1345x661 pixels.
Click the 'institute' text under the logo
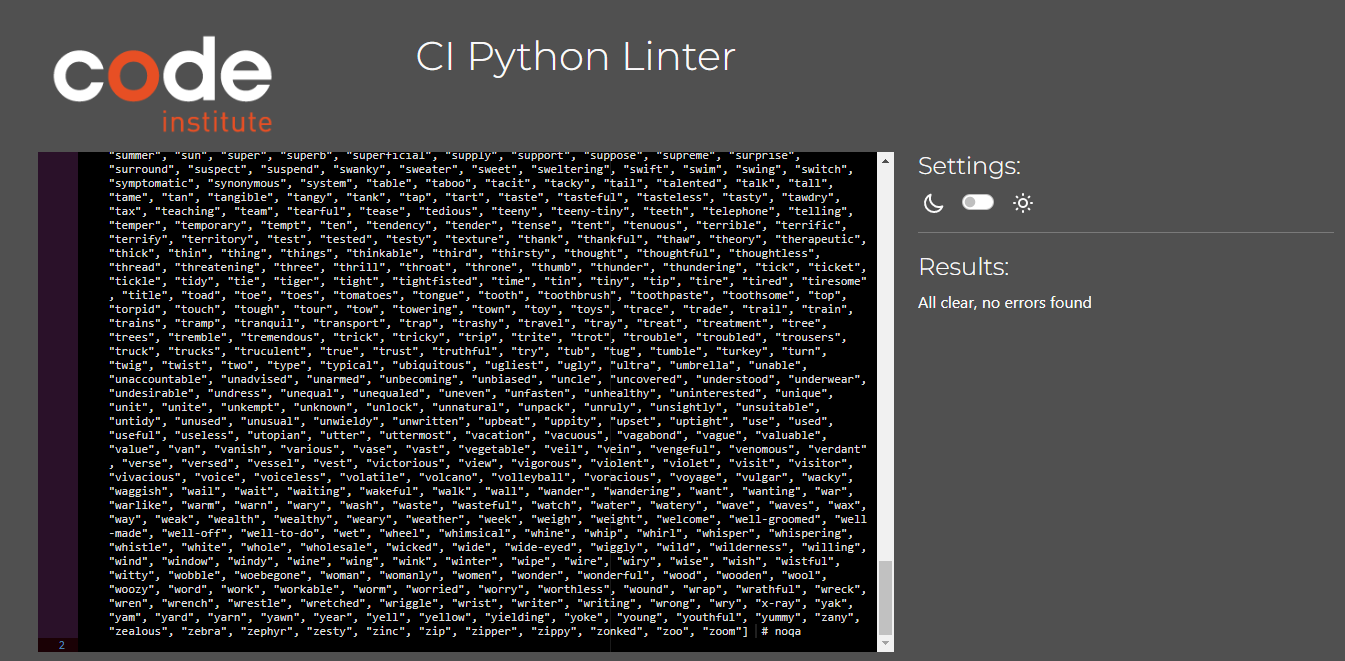(x=218, y=124)
